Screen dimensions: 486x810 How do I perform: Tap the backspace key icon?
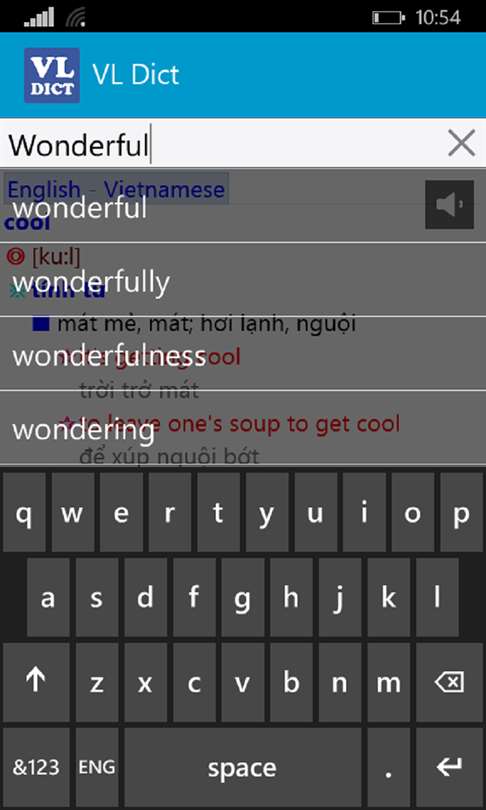click(449, 682)
